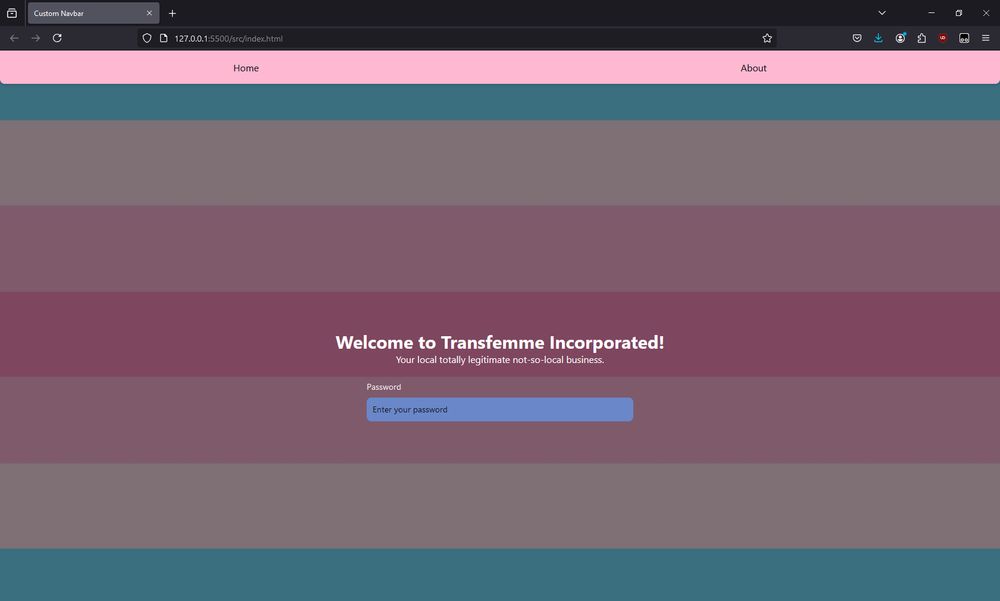Close the Firefox window
This screenshot has height=601, width=1000.
985,13
